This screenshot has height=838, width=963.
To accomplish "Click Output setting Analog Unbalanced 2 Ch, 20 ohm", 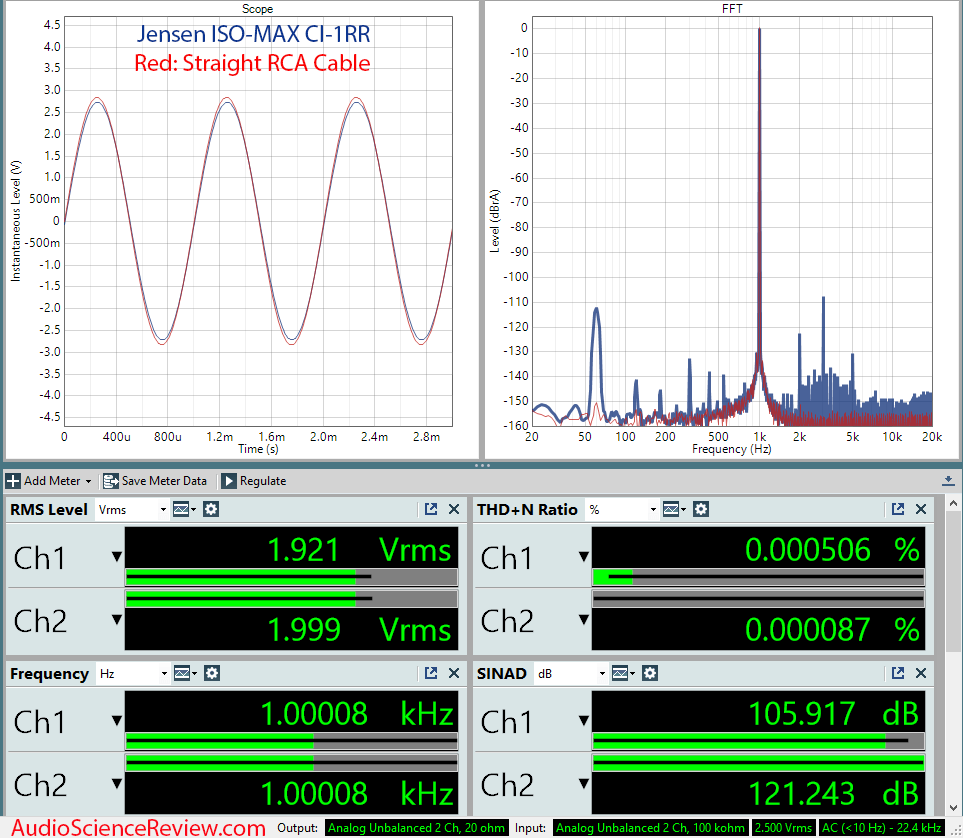I will (416, 828).
